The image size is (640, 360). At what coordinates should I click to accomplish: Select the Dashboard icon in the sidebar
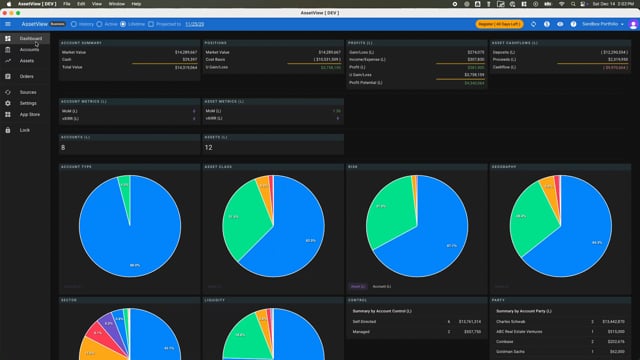coord(8,38)
